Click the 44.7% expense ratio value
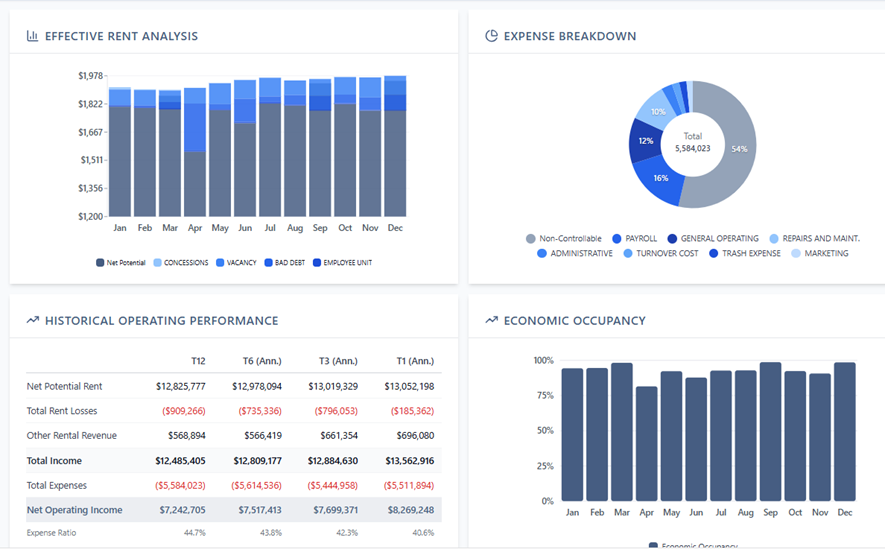Image resolution: width=885 pixels, height=549 pixels. (x=195, y=533)
